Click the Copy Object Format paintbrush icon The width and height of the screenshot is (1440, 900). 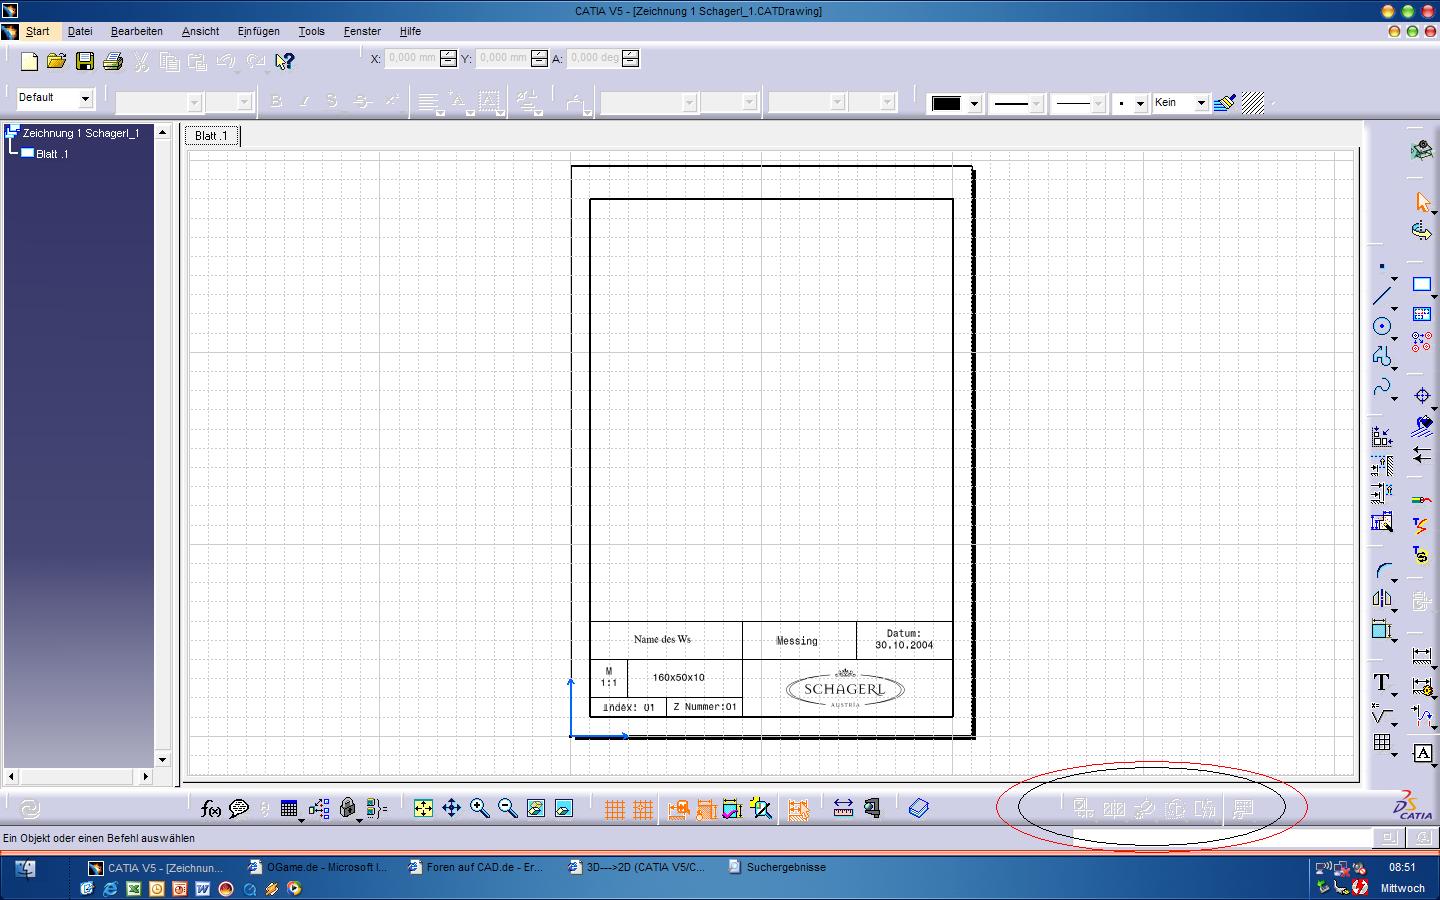click(x=1225, y=103)
